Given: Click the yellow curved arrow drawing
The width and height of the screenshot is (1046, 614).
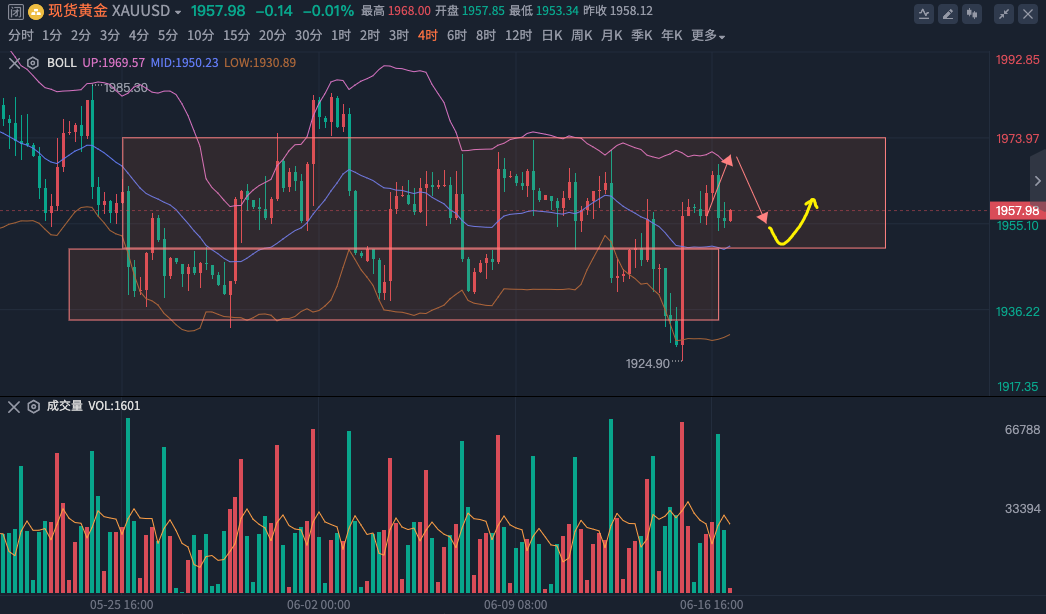Looking at the screenshot, I should 790,225.
